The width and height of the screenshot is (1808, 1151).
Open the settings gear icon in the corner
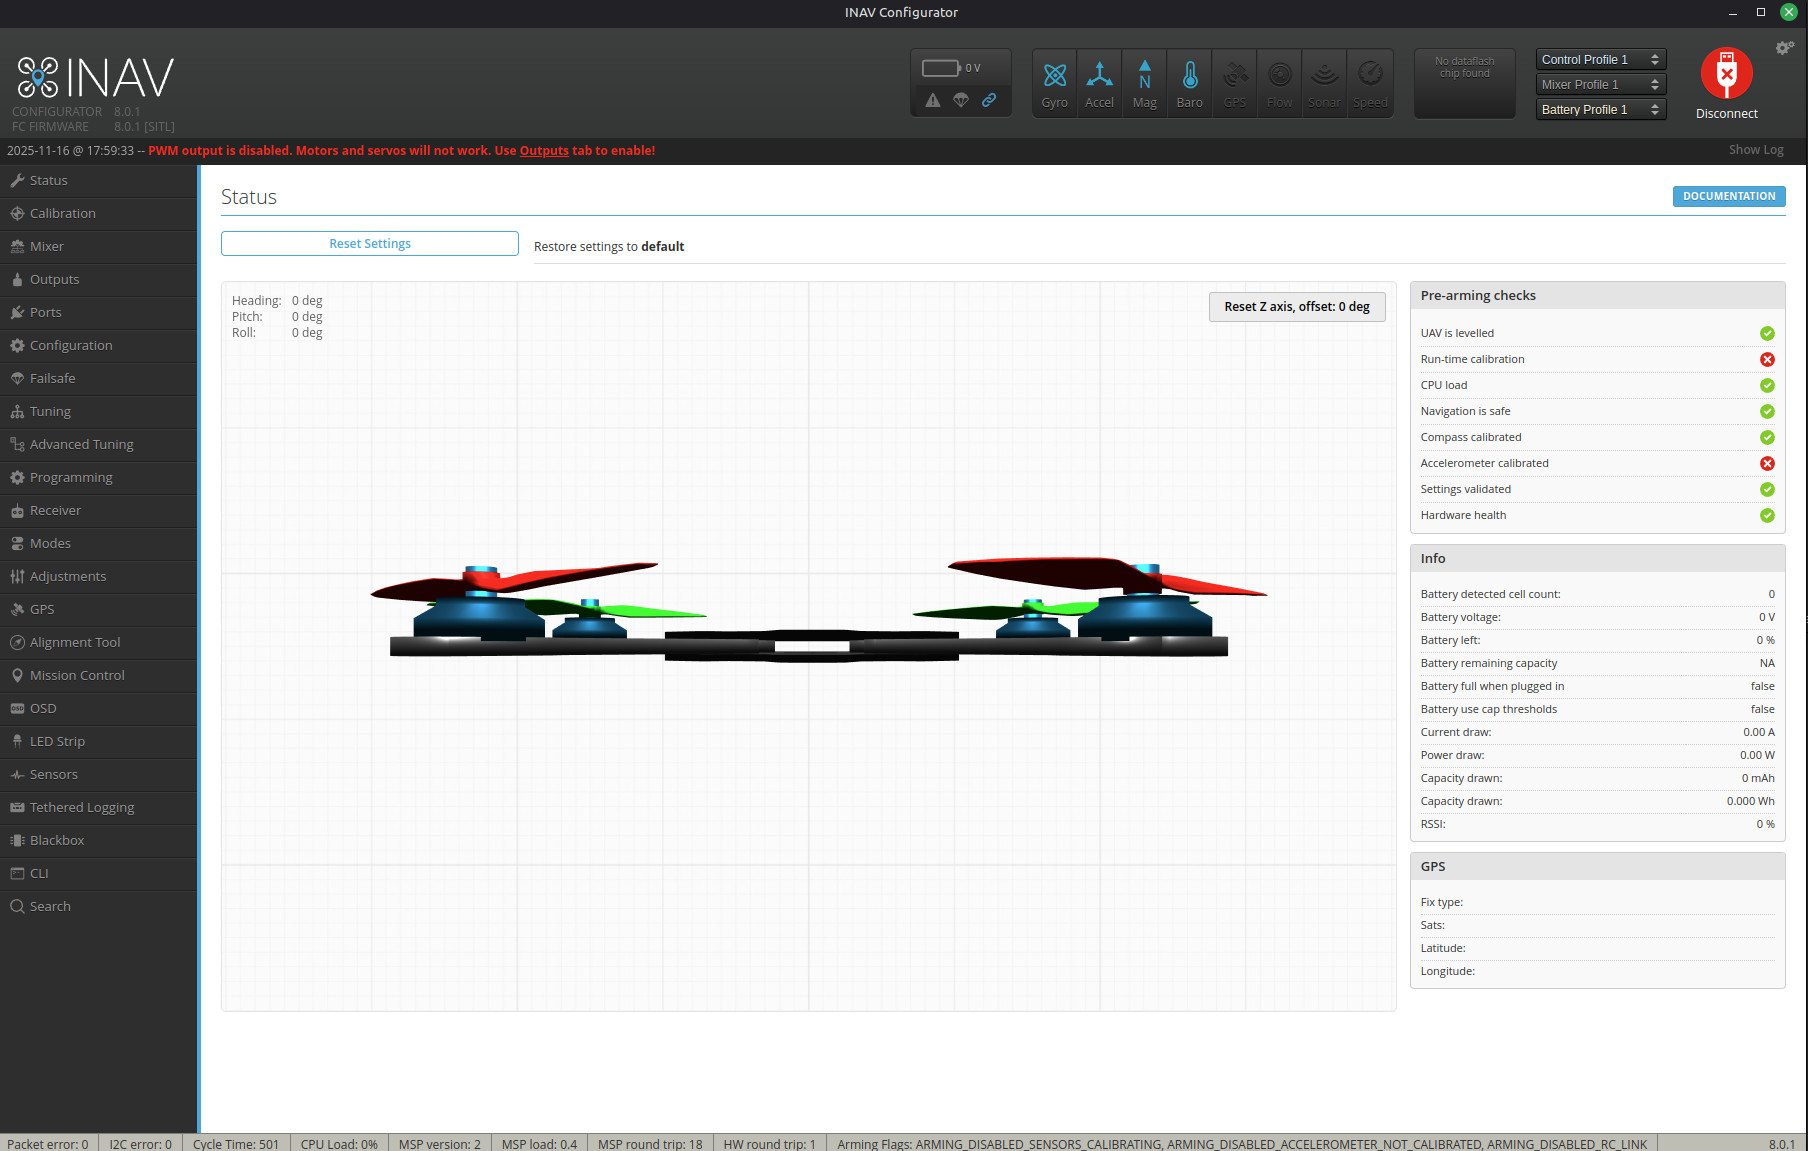(1784, 47)
